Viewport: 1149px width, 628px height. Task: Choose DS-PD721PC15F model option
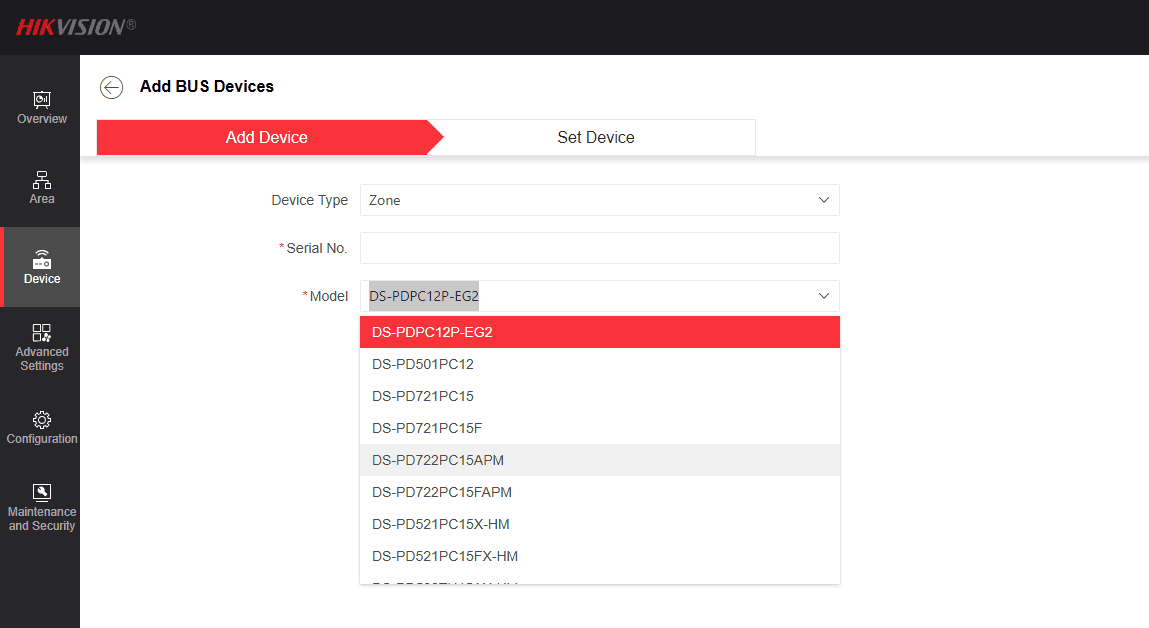click(599, 428)
